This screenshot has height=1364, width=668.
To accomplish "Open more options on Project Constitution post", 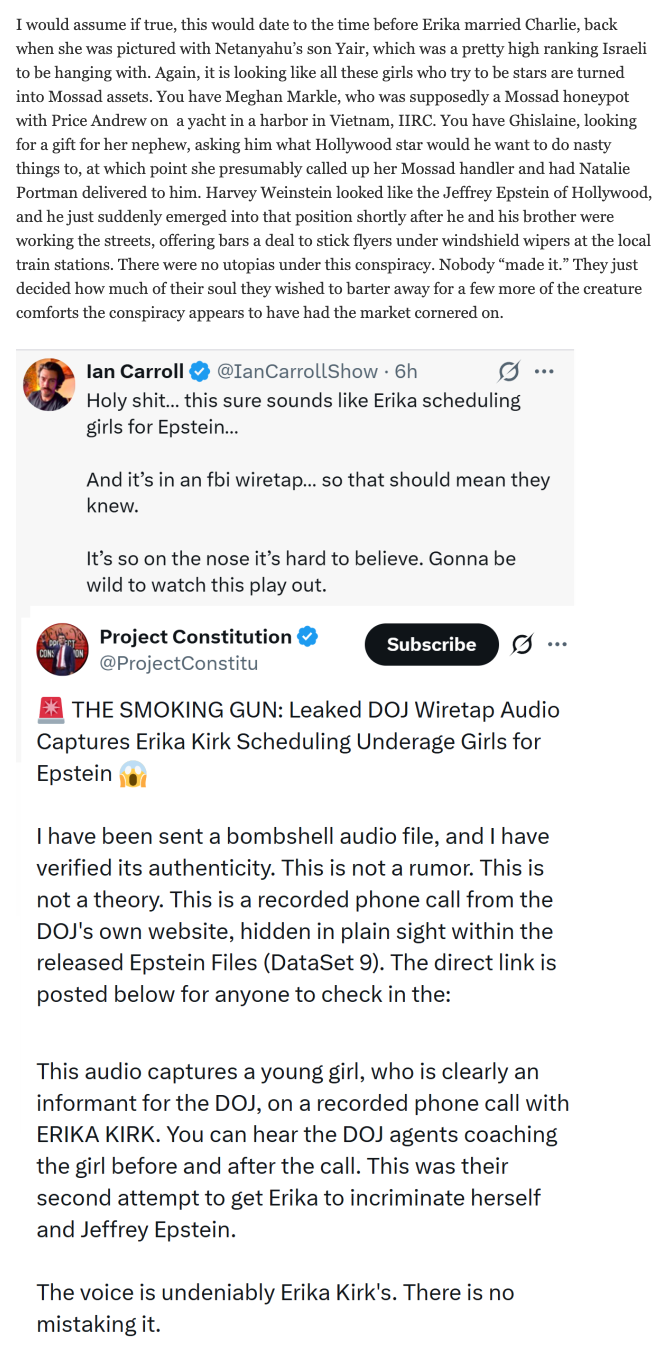I will point(557,645).
